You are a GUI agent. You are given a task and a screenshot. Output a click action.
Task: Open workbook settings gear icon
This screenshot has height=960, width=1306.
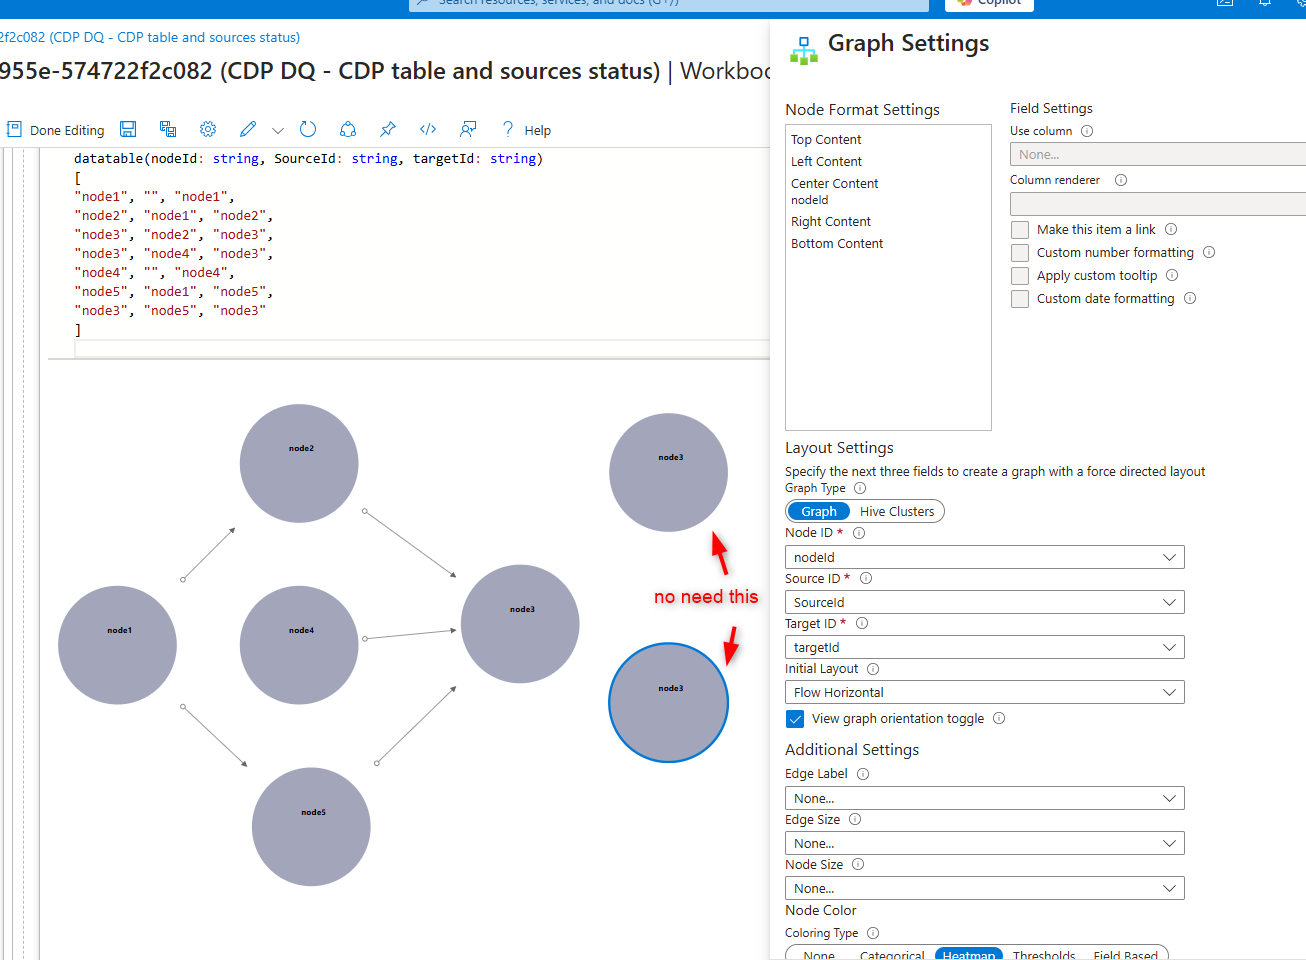pos(208,129)
